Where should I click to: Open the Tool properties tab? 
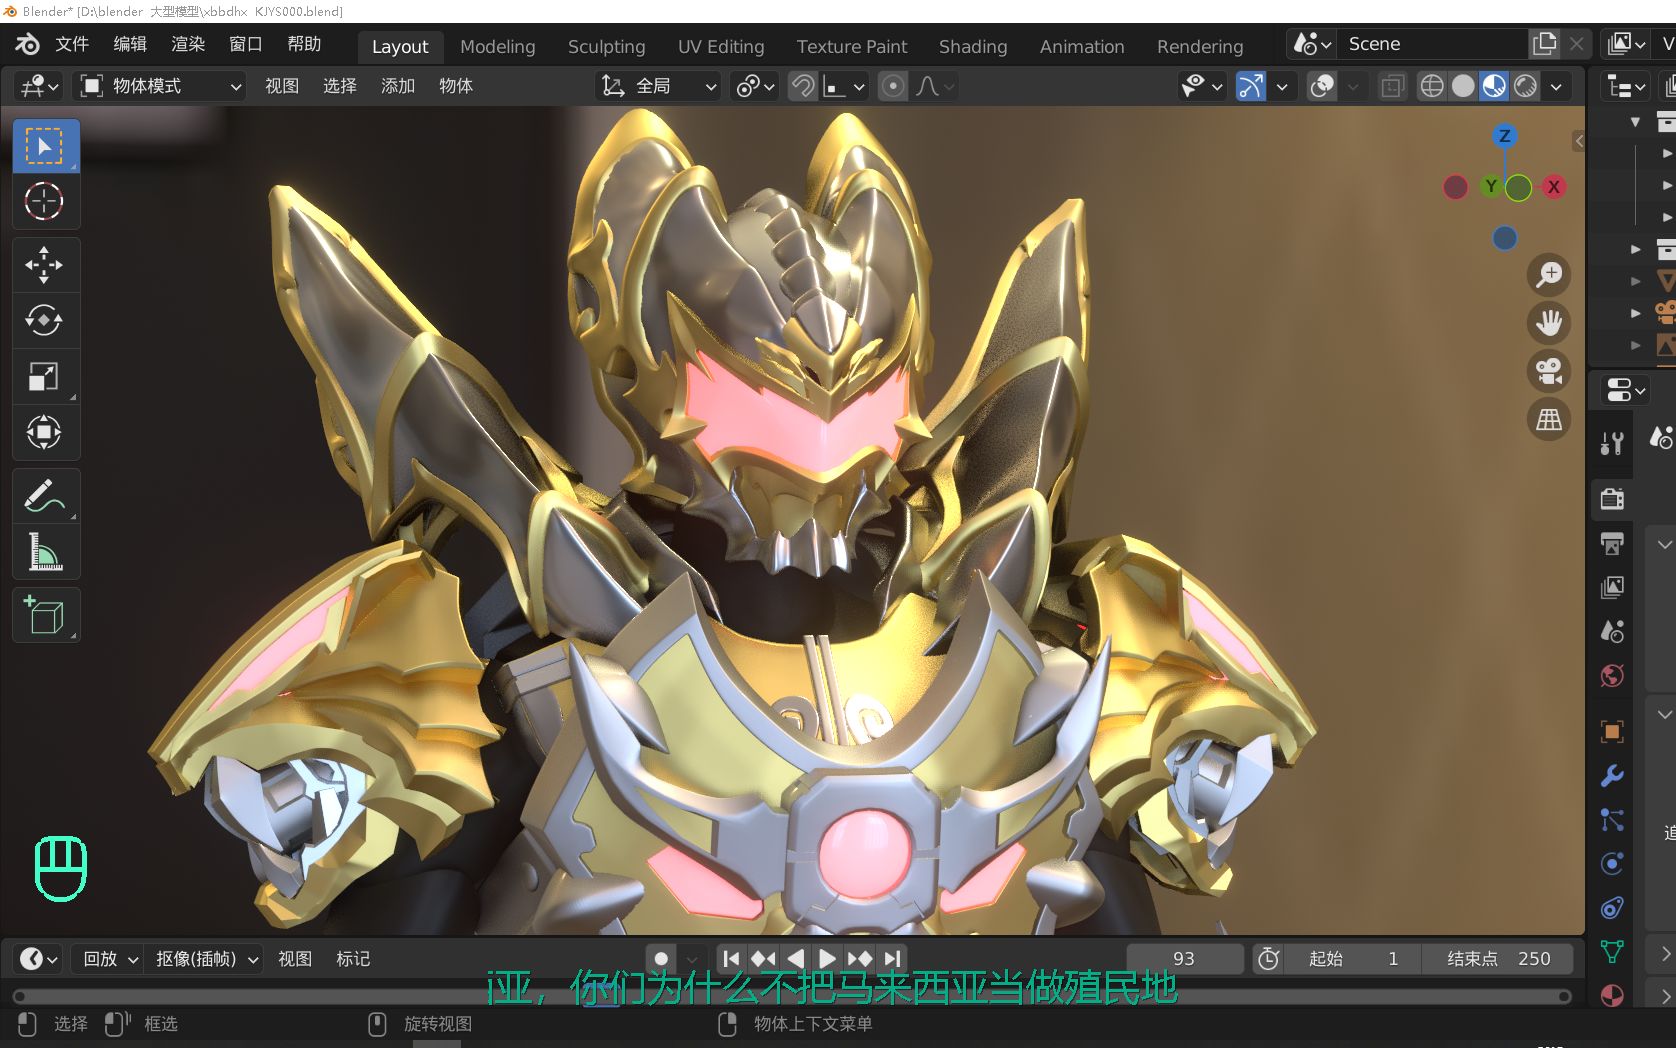[1612, 443]
